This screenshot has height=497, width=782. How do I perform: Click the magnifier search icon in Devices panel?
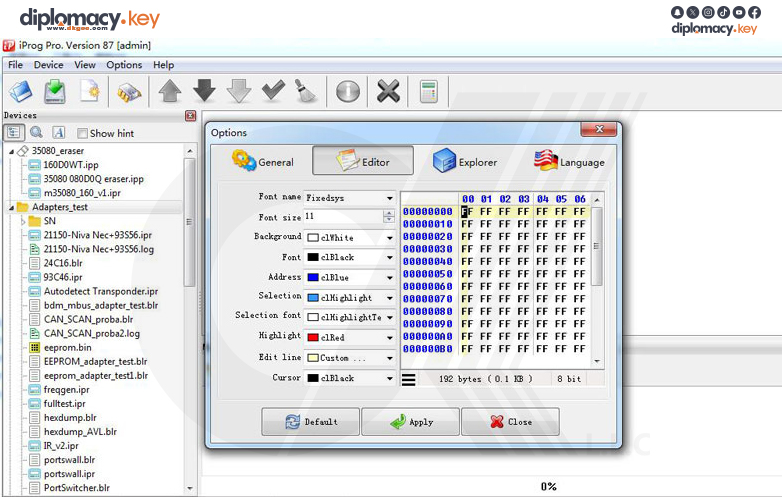tap(36, 133)
